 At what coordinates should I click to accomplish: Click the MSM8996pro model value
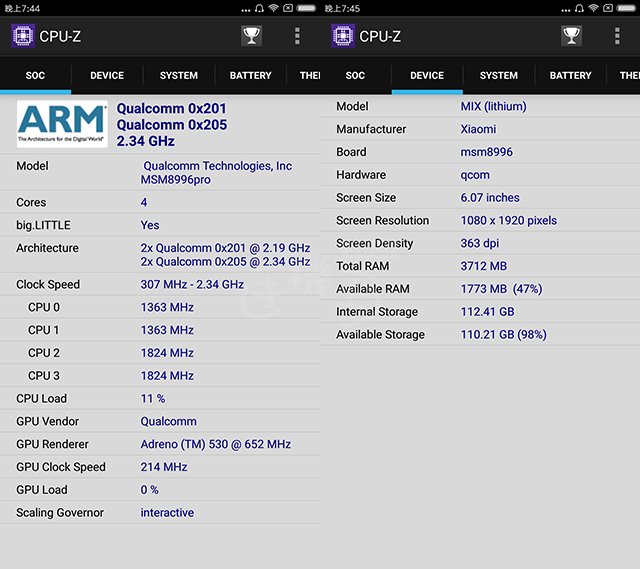tap(176, 180)
